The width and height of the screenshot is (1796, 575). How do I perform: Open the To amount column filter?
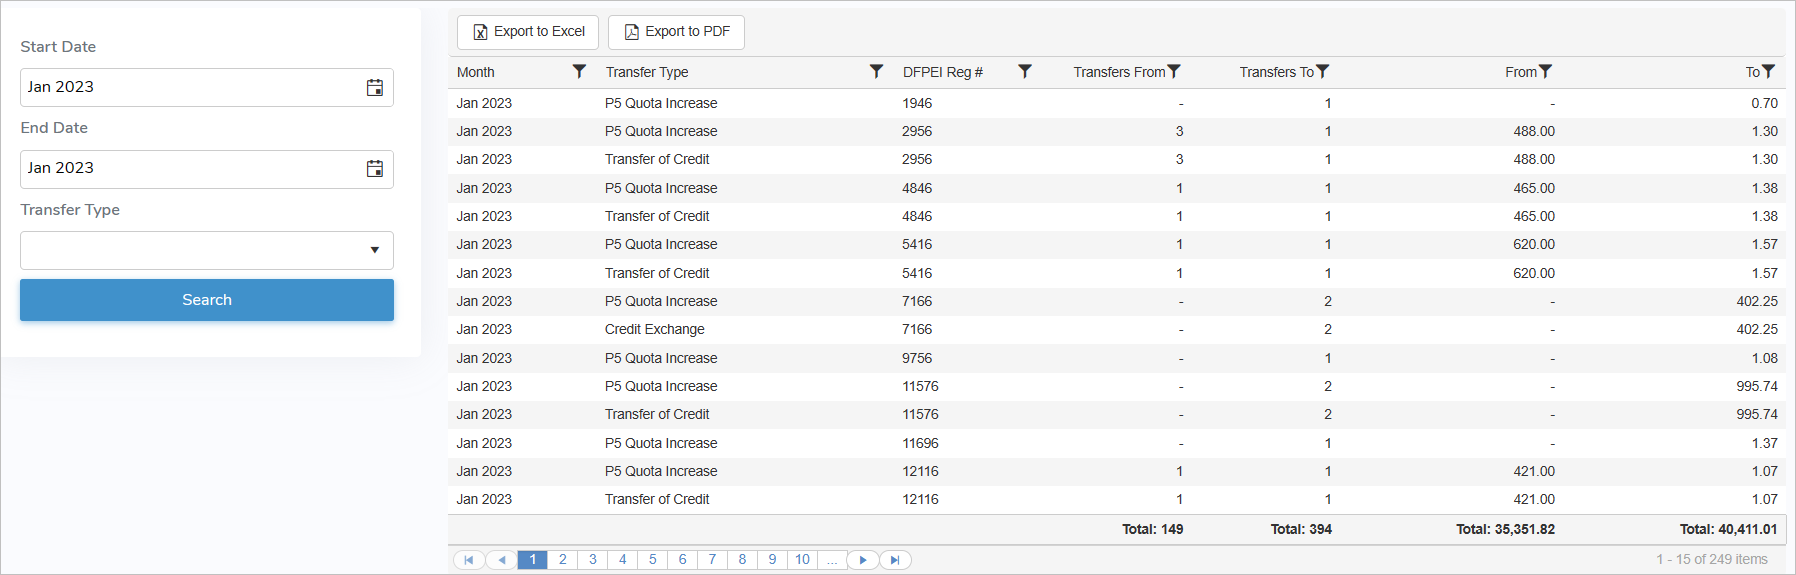point(1768,72)
